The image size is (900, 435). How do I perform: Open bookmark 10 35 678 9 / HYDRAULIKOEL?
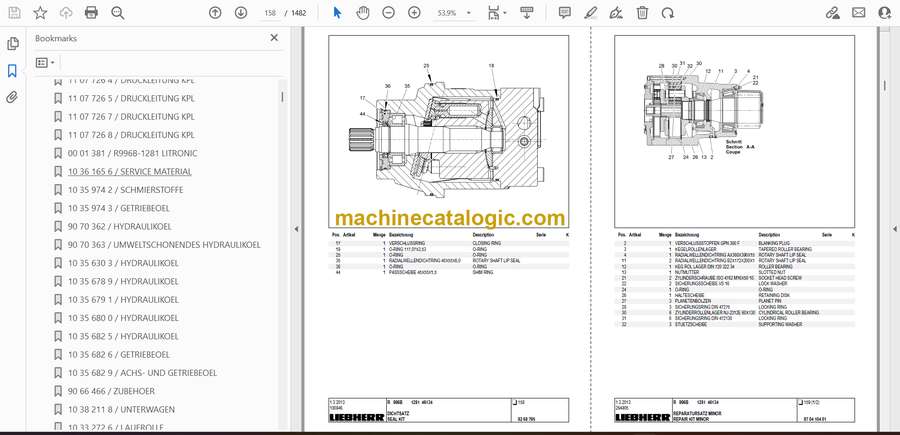pyautogui.click(x=123, y=281)
